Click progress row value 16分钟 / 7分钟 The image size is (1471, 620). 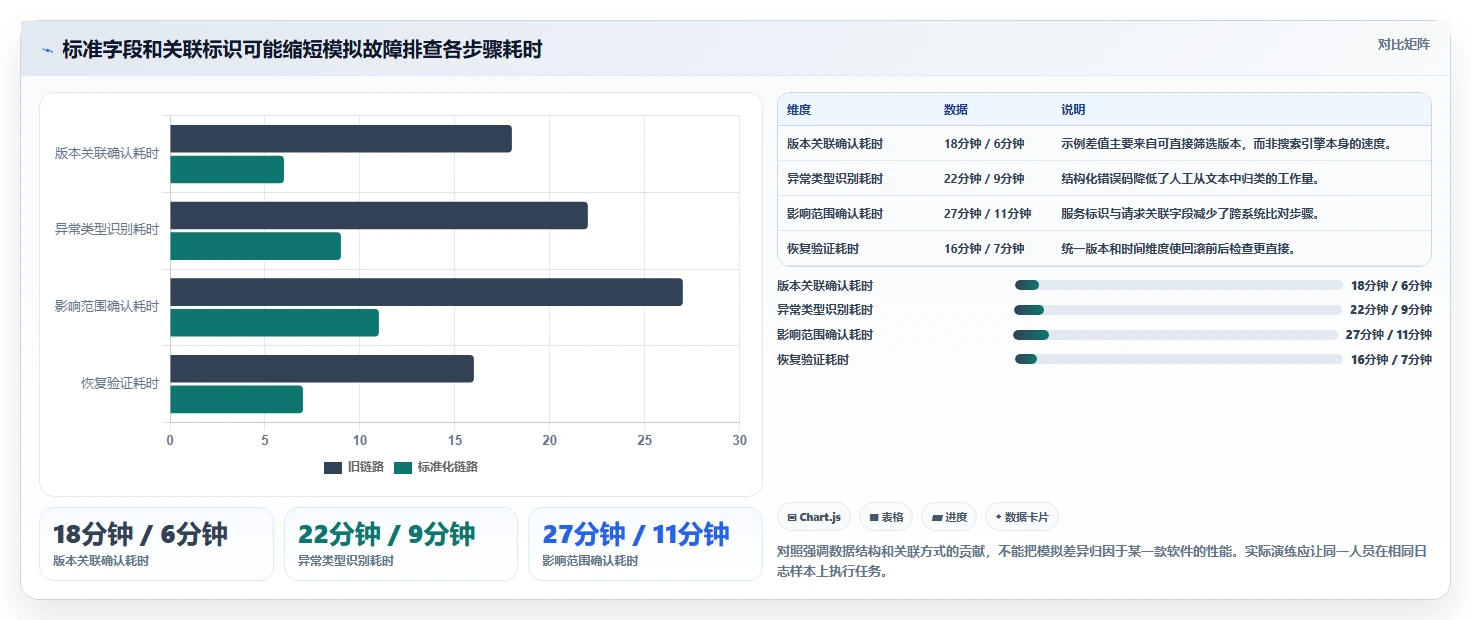point(1391,360)
